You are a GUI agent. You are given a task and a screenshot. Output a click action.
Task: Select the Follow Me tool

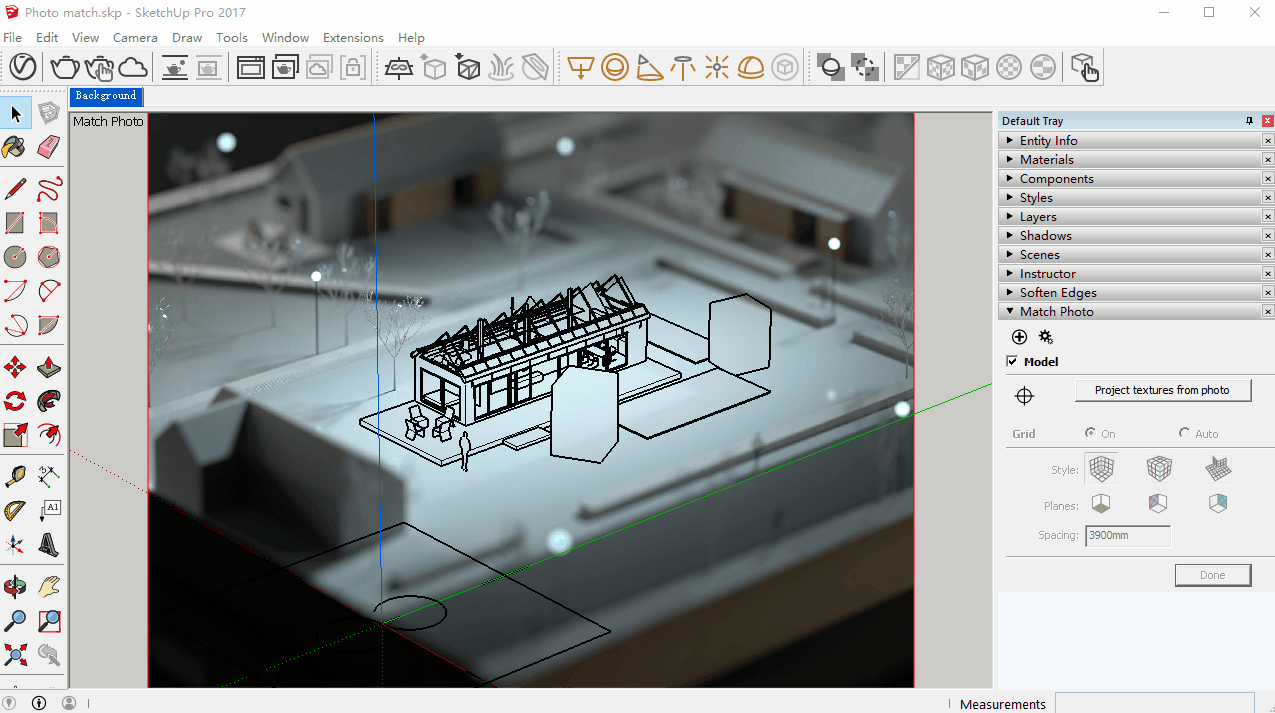tap(49, 401)
